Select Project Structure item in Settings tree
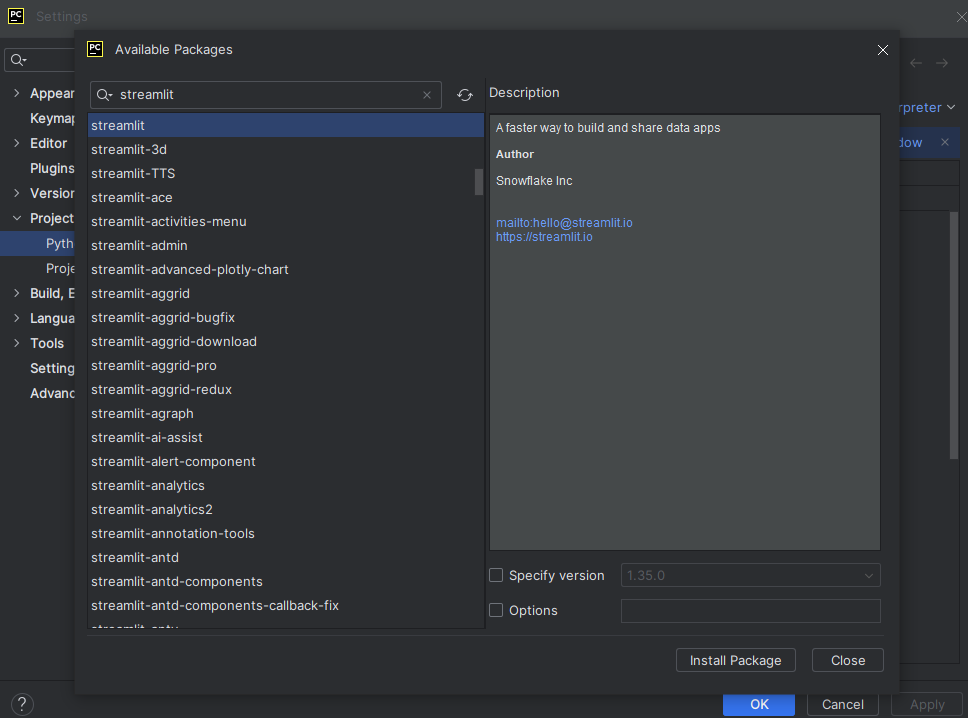 click(x=60, y=268)
